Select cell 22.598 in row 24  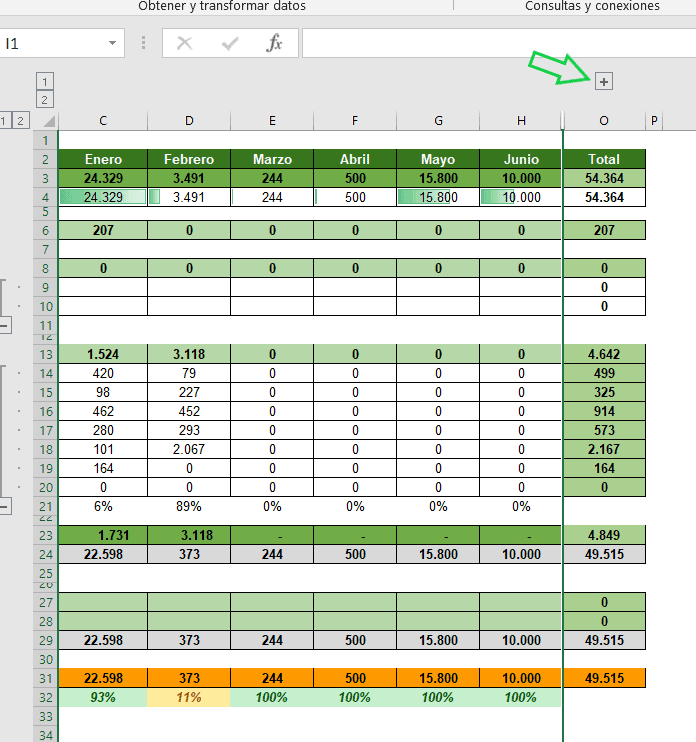click(103, 554)
